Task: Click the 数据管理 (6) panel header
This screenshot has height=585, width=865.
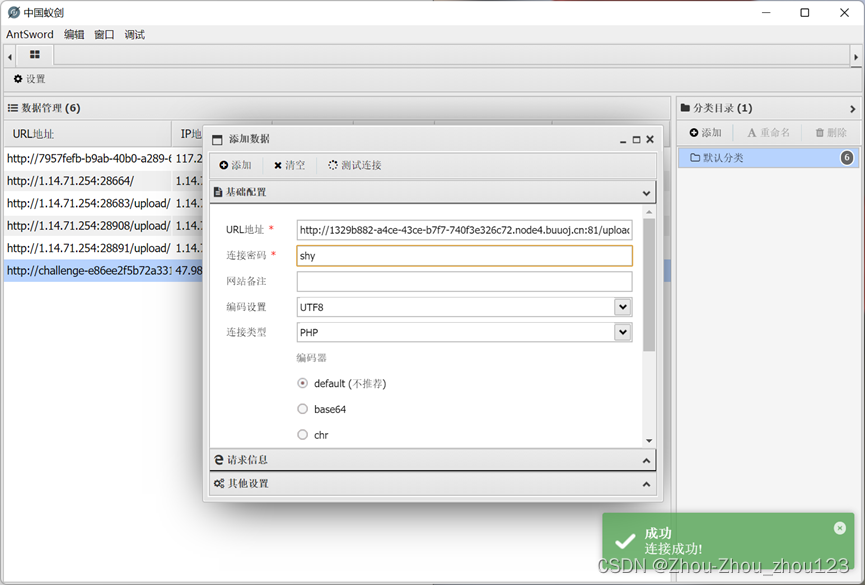Action: pyautogui.click(x=337, y=108)
